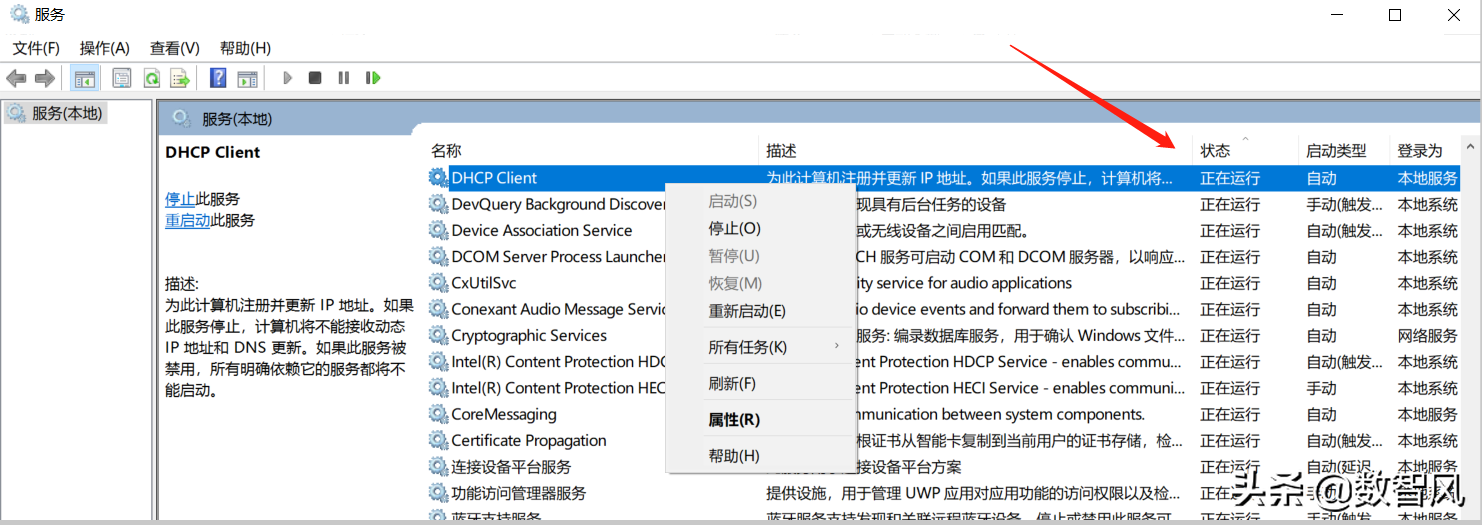The height and width of the screenshot is (525, 1482).
Task: Toggle the Show/Hide Console Tree button
Action: click(85, 78)
